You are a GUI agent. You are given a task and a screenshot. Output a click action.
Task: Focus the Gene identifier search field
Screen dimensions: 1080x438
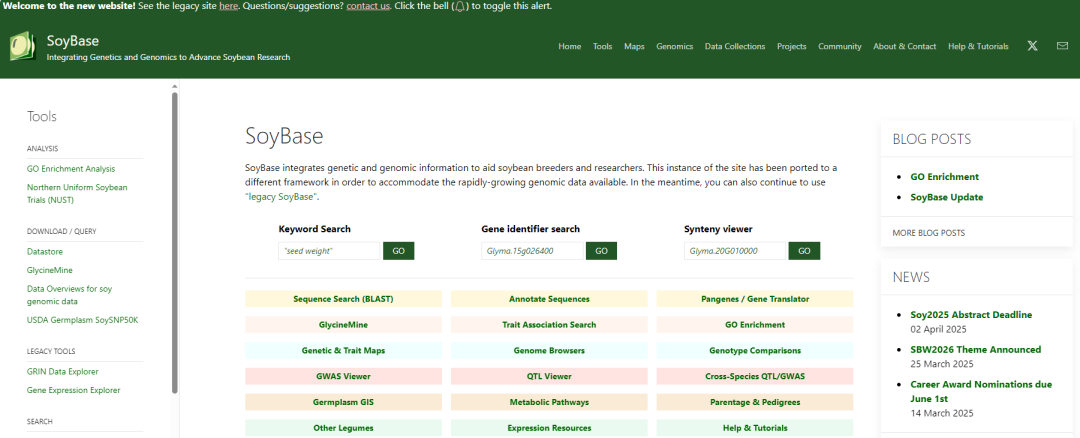[532, 251]
